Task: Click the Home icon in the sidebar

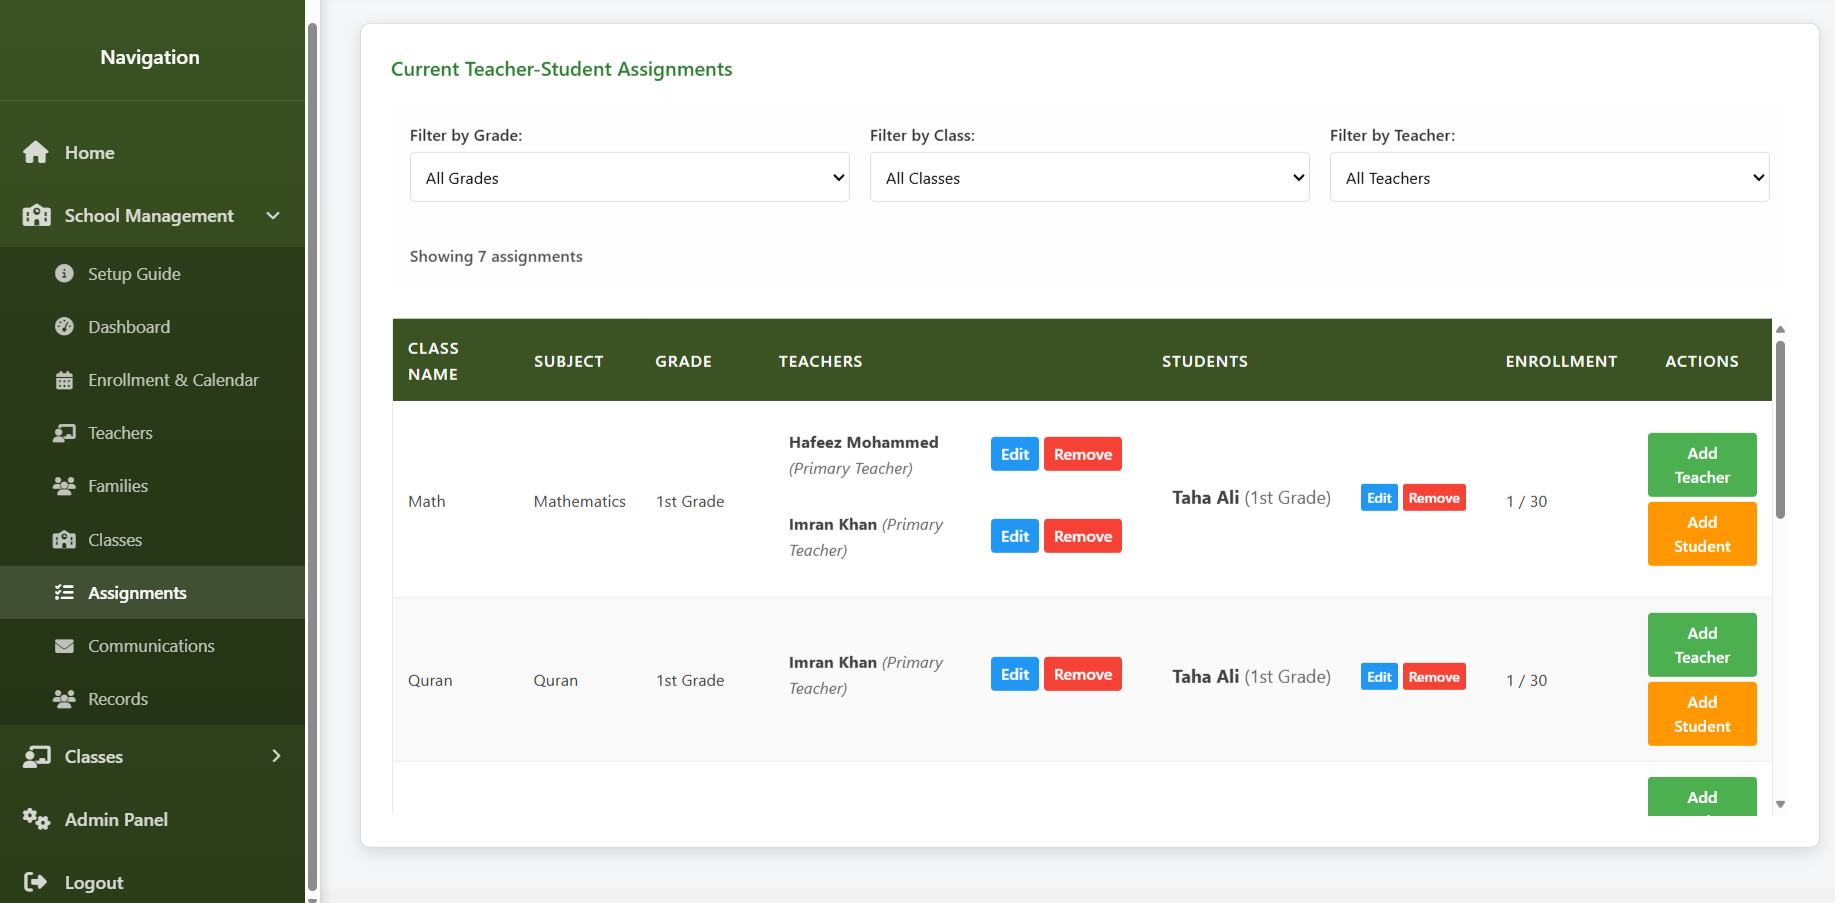Action: point(36,152)
